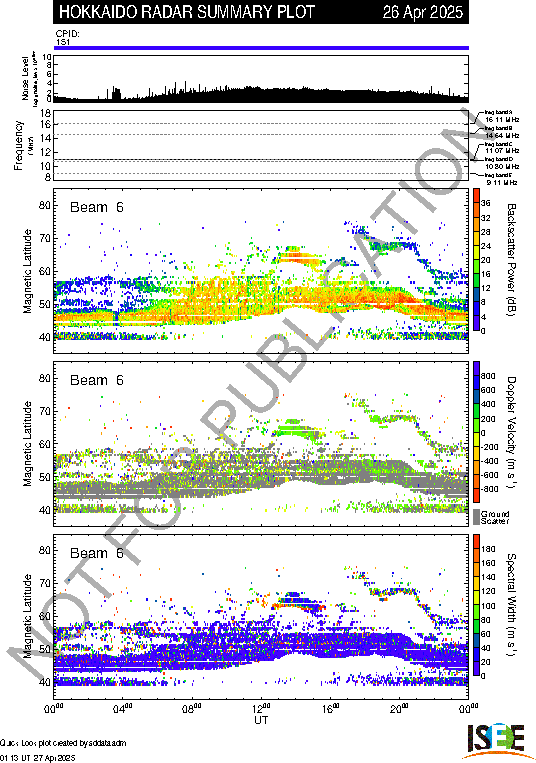Click the 9.11 MHz frequency band label
Screen dimensions: 536x763
click(502, 182)
